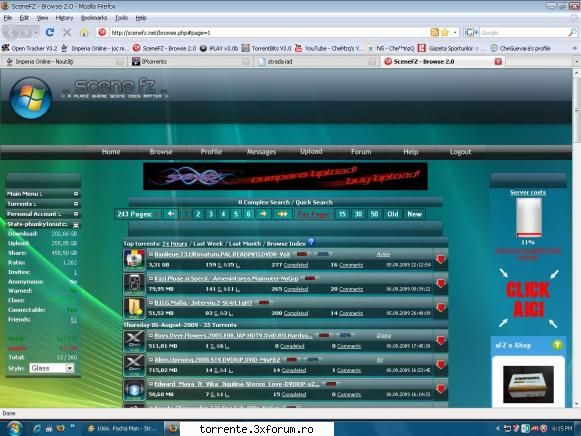
Task: Open the Forum page from navigation
Action: (x=361, y=152)
